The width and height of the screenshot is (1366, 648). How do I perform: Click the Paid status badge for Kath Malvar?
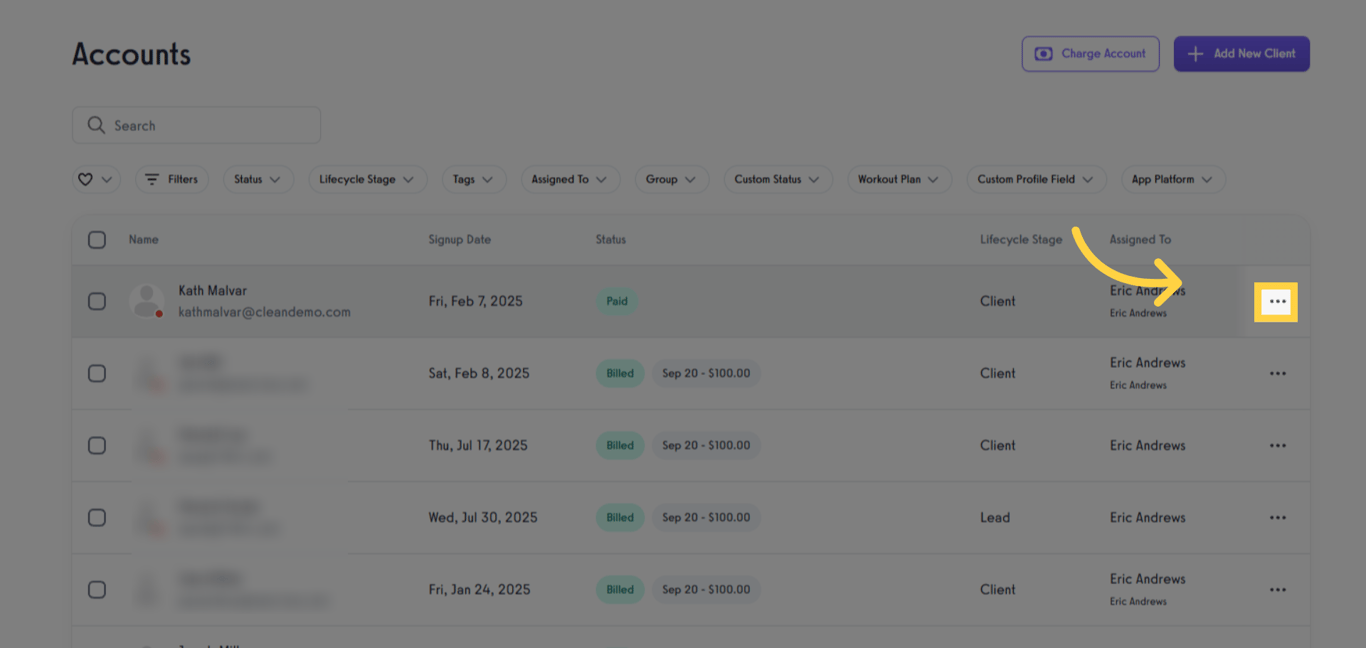click(x=617, y=301)
